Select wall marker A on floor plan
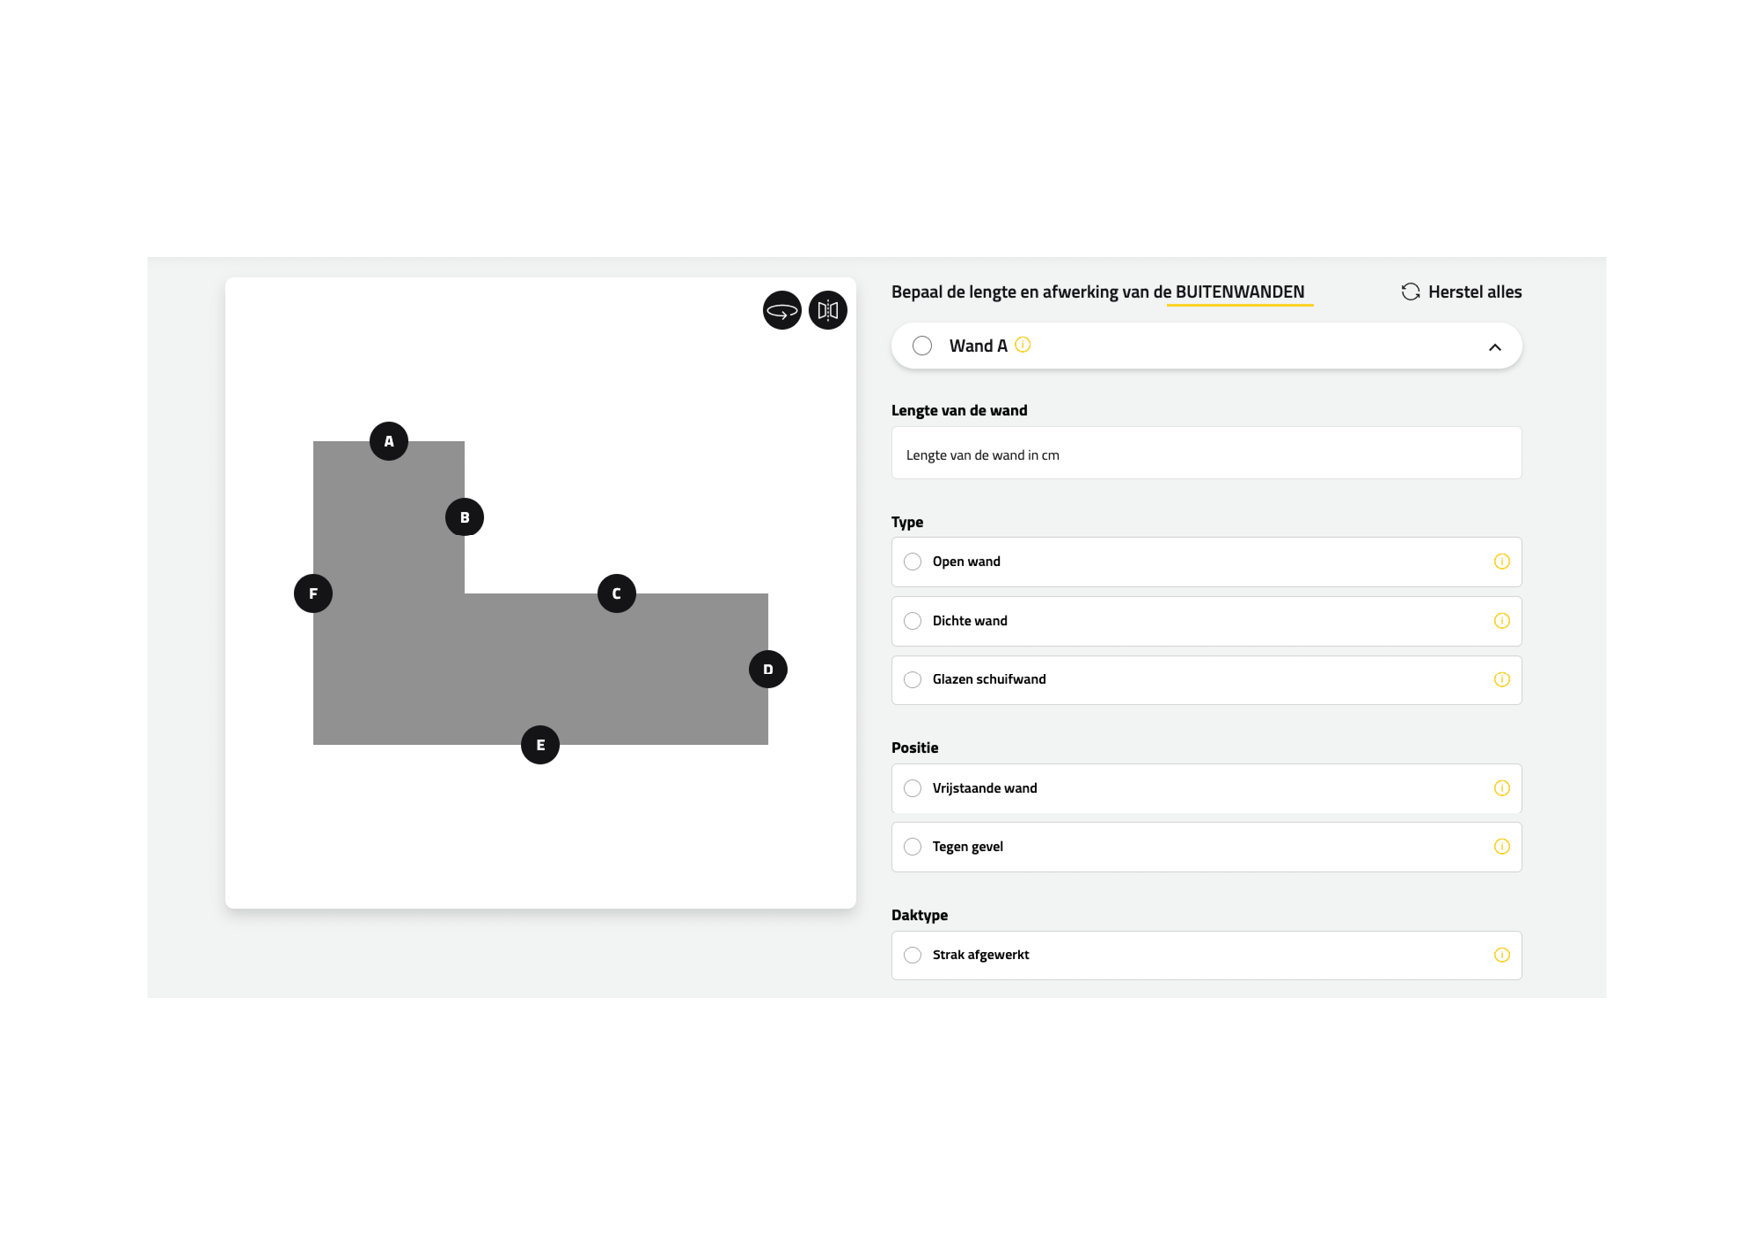 389,441
